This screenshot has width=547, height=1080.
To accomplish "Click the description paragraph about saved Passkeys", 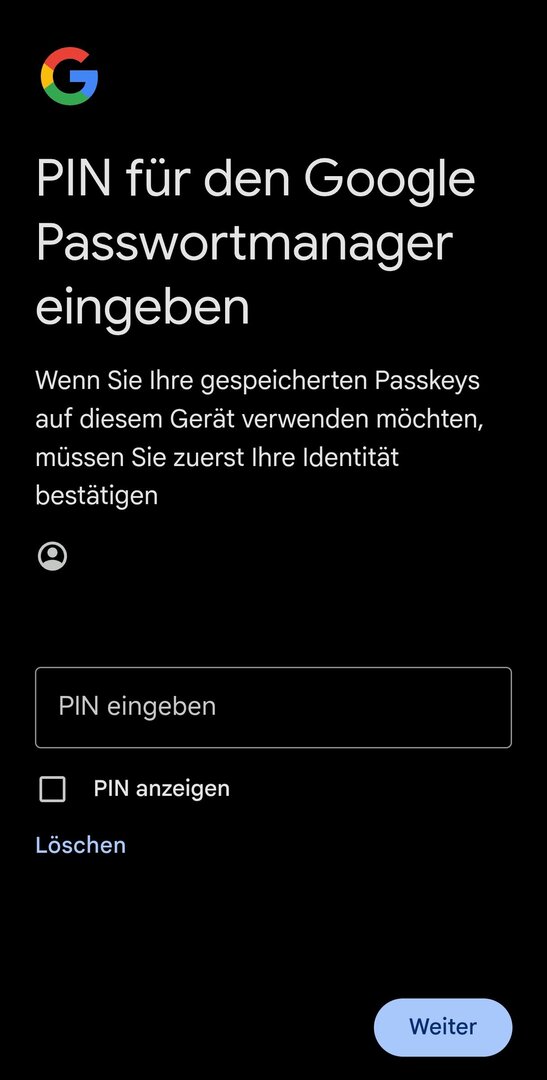I will click(x=259, y=437).
